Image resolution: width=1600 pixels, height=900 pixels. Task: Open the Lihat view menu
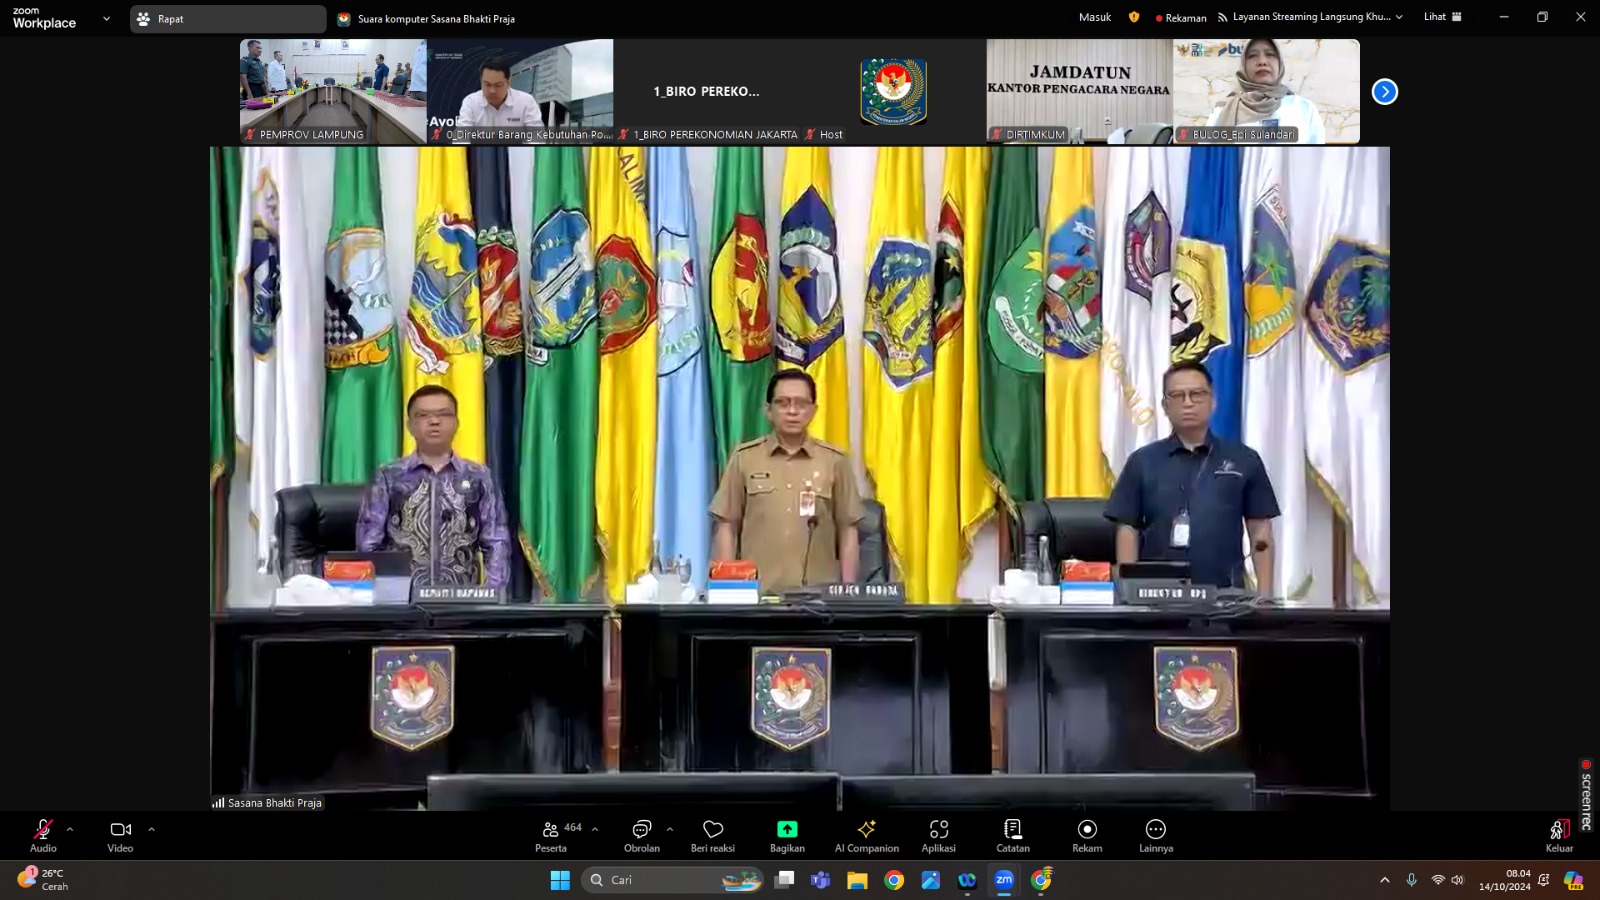pos(1442,17)
